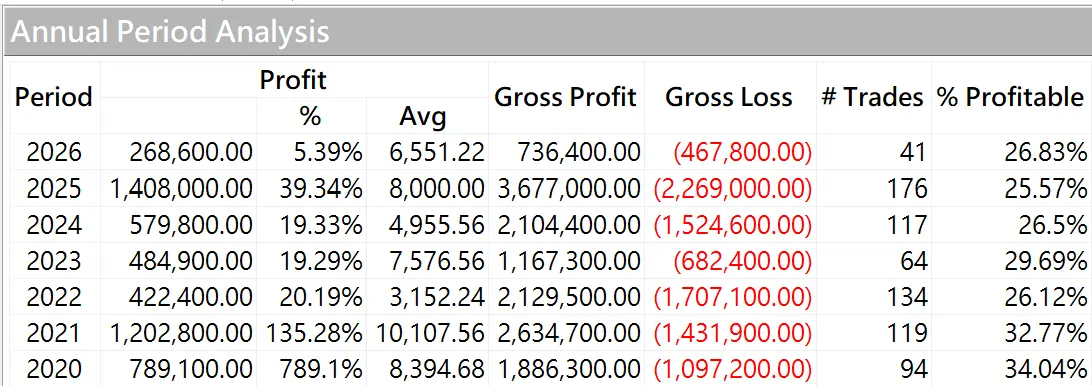Click the 25.57% profitable value

pos(1045,189)
